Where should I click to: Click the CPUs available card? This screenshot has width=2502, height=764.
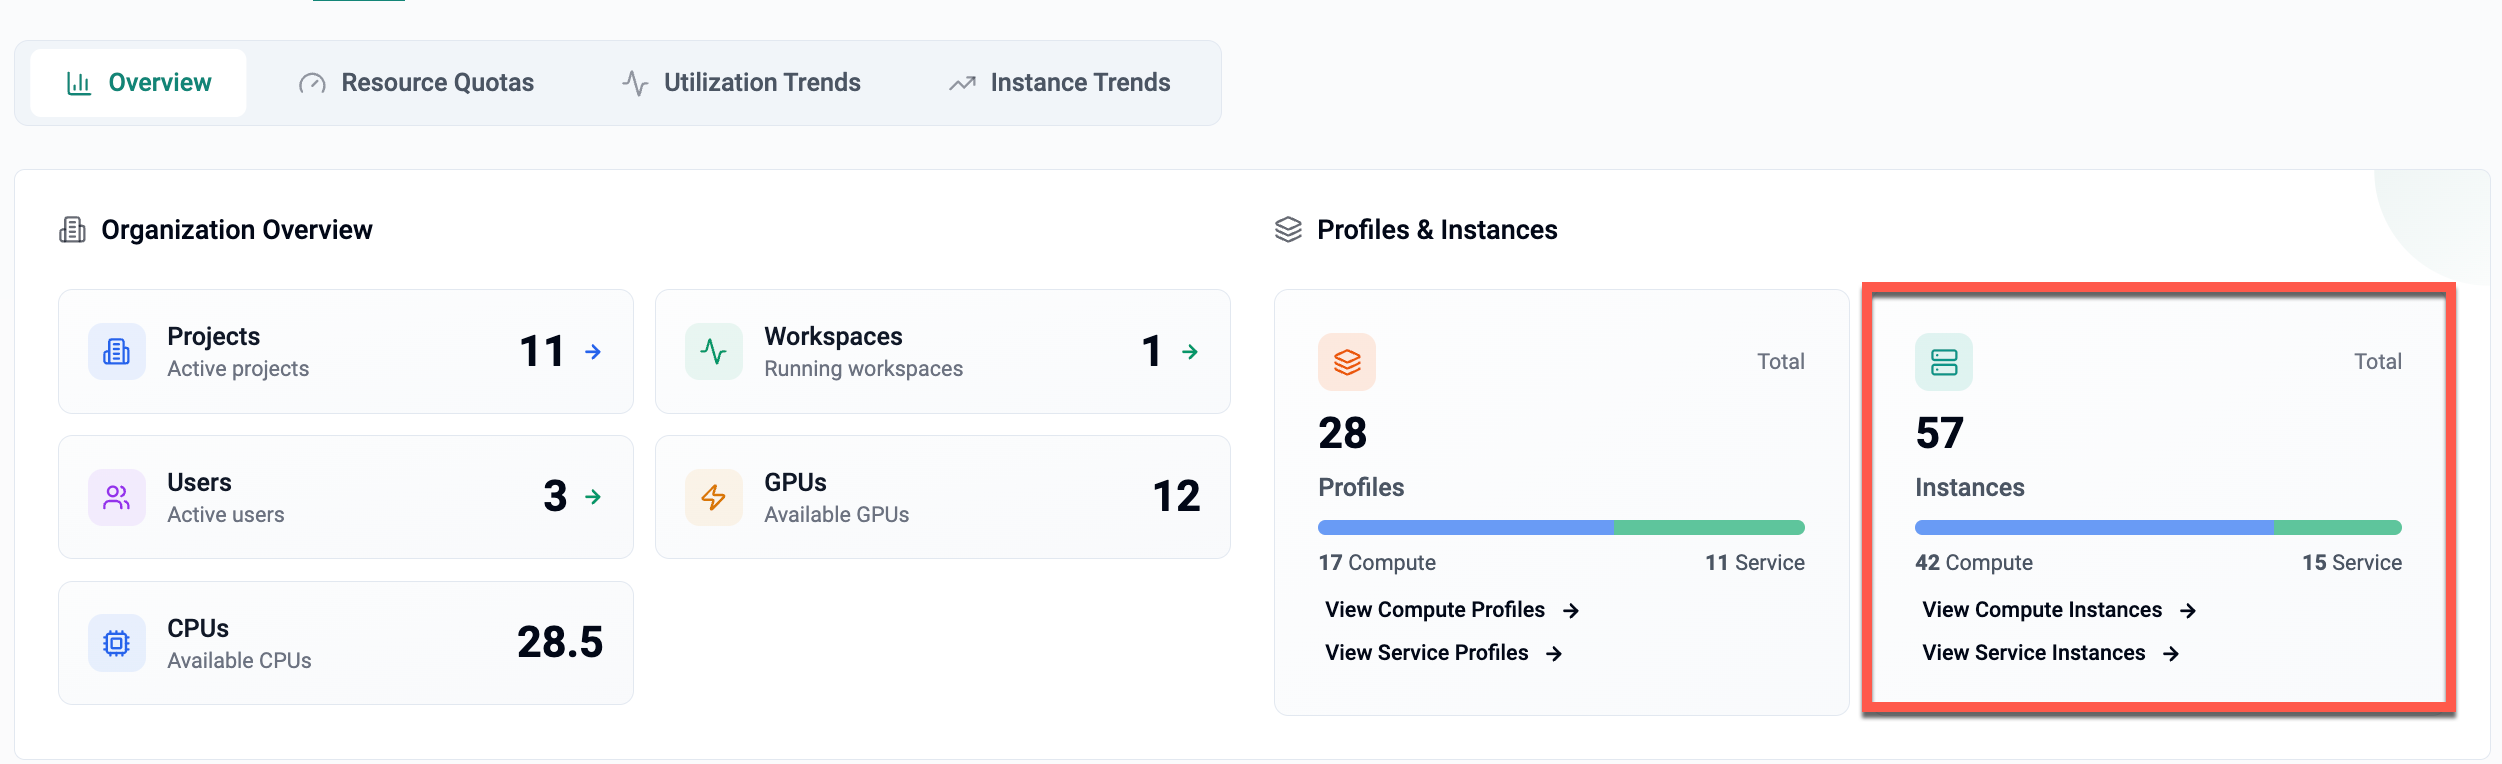point(345,643)
